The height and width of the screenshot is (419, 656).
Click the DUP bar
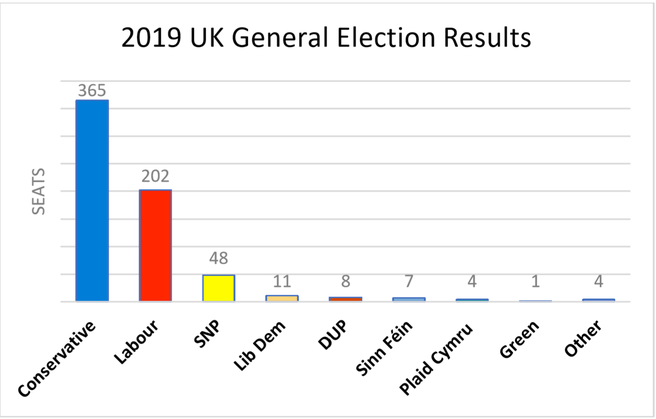tap(345, 298)
